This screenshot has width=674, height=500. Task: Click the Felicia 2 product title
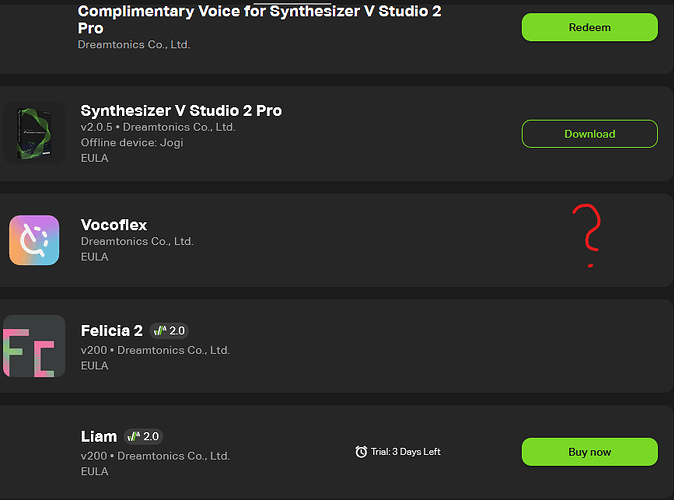(x=112, y=331)
